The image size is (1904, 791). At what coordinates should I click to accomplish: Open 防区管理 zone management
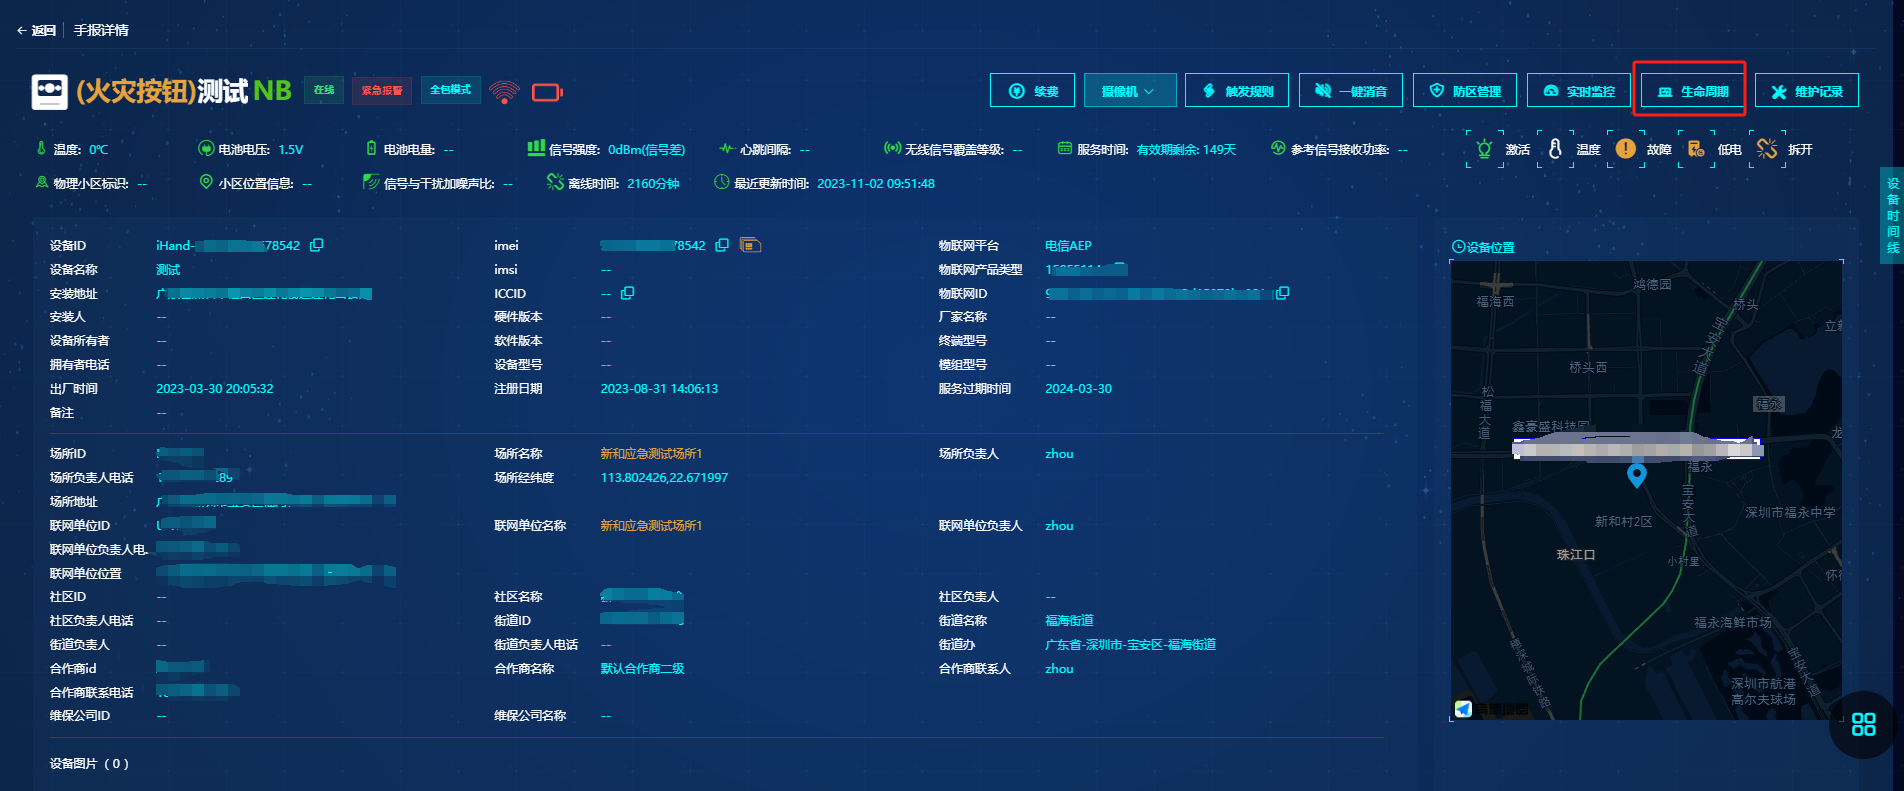[1465, 91]
